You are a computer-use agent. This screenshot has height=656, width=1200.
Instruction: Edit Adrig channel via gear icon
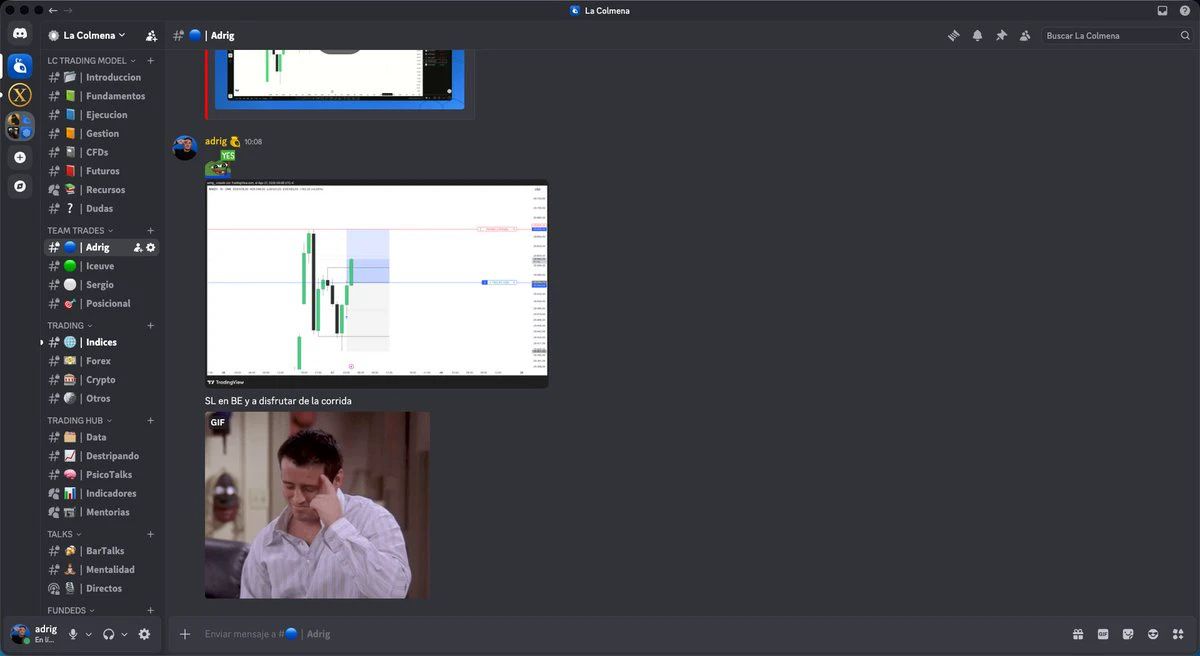[x=151, y=247]
